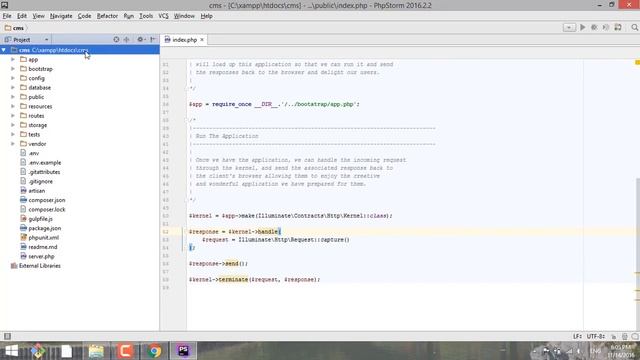Screen dimensions: 640x360
Task: Click the inspector status bar icon
Action: pos(624,336)
